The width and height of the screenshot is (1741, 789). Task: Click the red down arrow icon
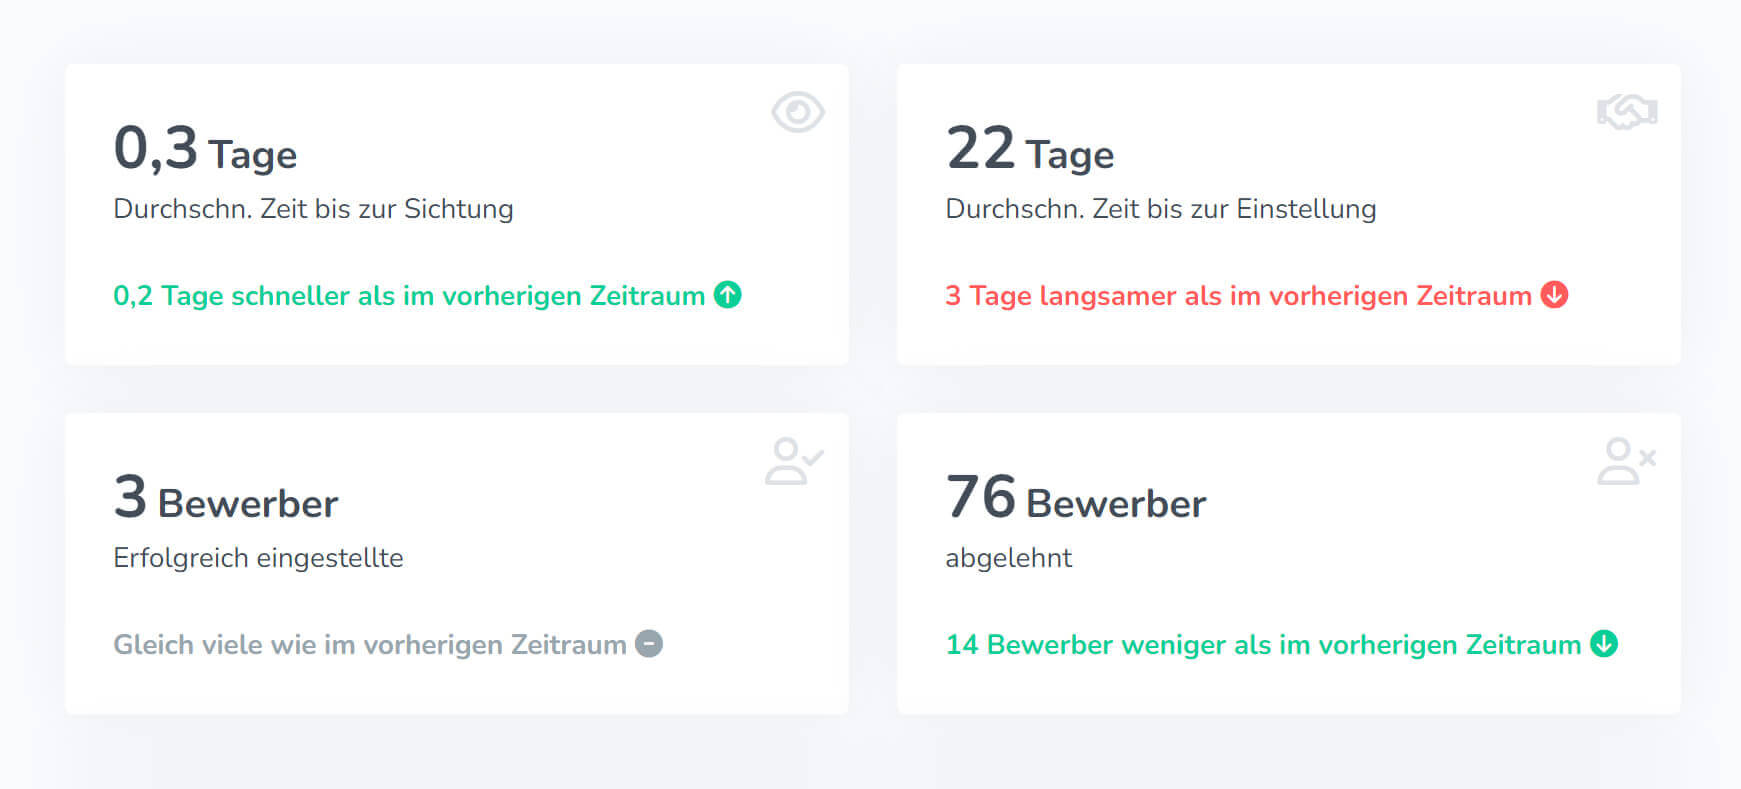click(1554, 295)
